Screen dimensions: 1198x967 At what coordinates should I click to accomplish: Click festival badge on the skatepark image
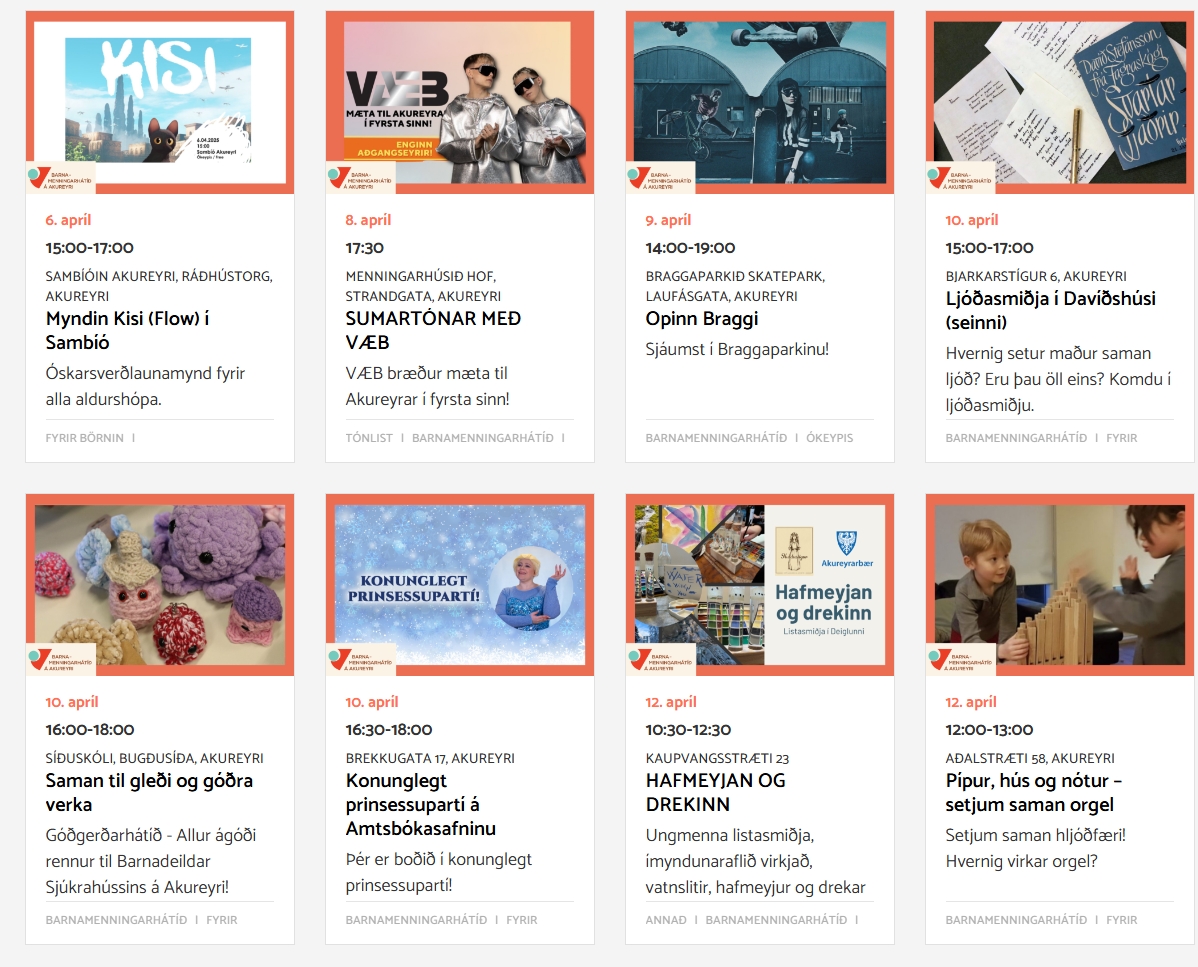pyautogui.click(x=661, y=178)
